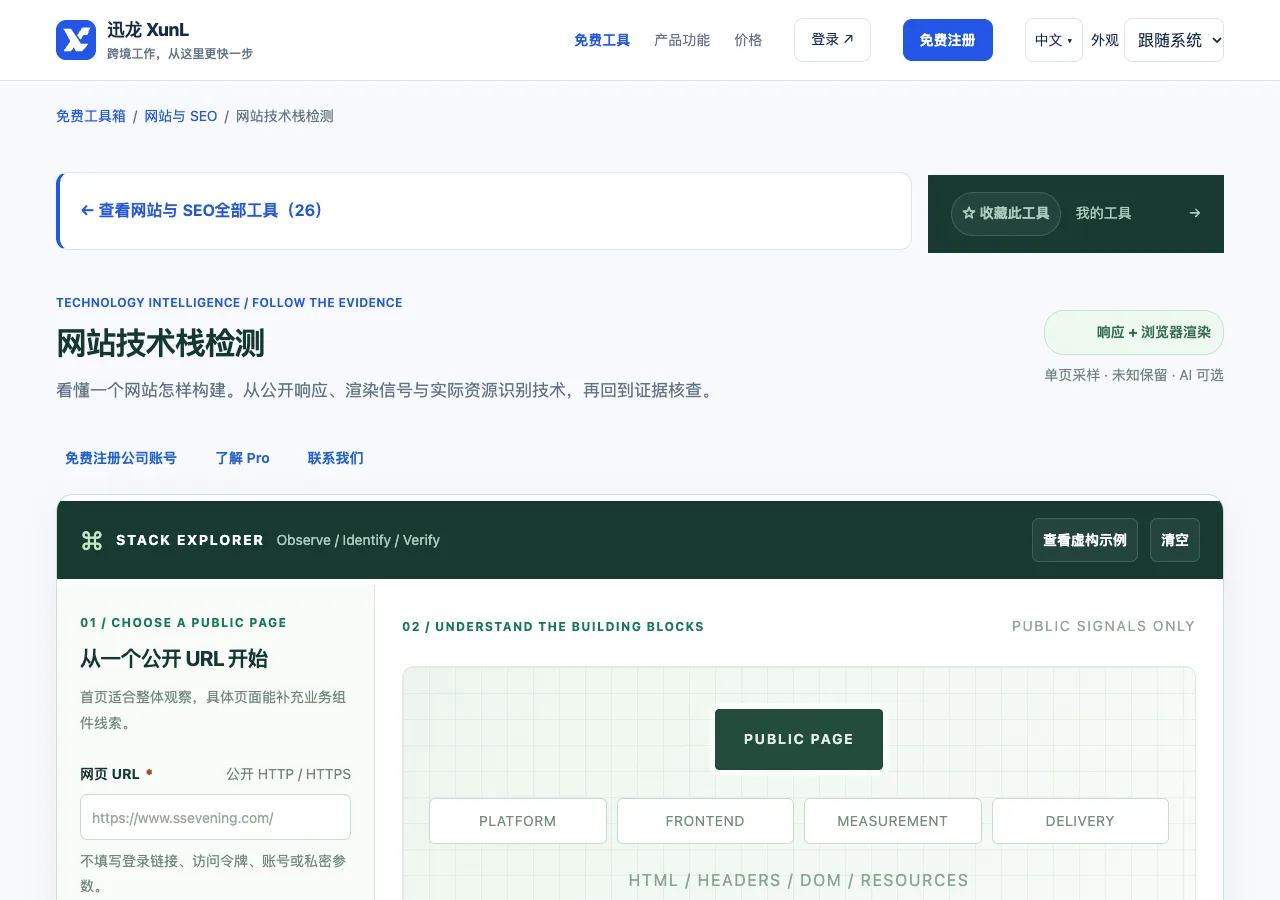Open the 产品功能 nav item
The image size is (1280, 900).
coord(682,40)
